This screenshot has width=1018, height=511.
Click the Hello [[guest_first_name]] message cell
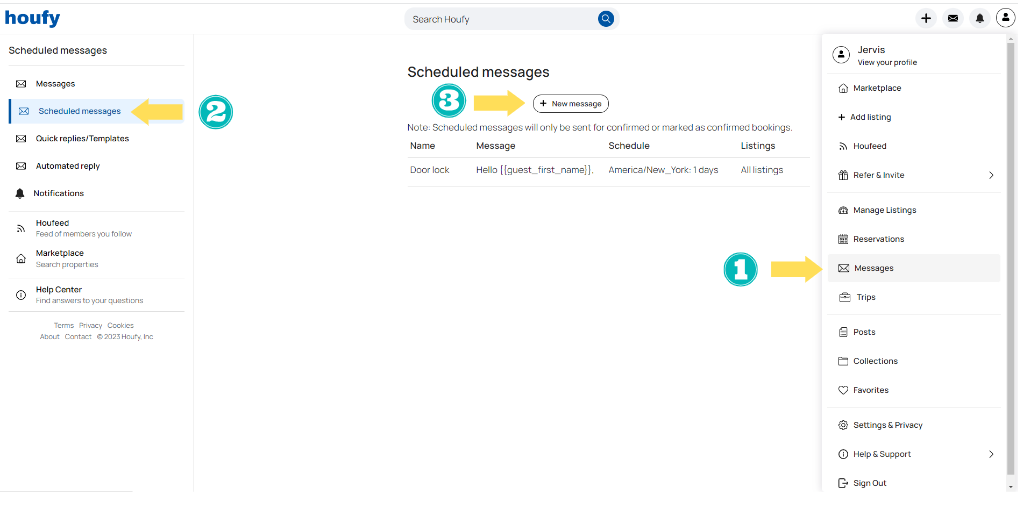point(535,170)
